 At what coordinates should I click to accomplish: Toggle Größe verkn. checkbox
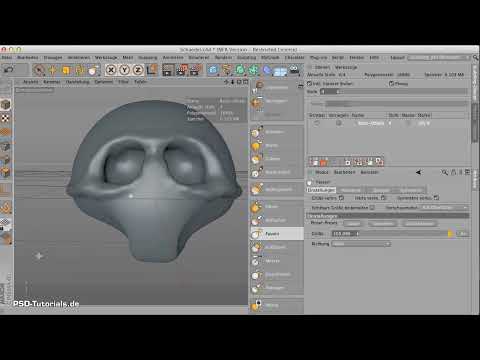tap(341, 198)
